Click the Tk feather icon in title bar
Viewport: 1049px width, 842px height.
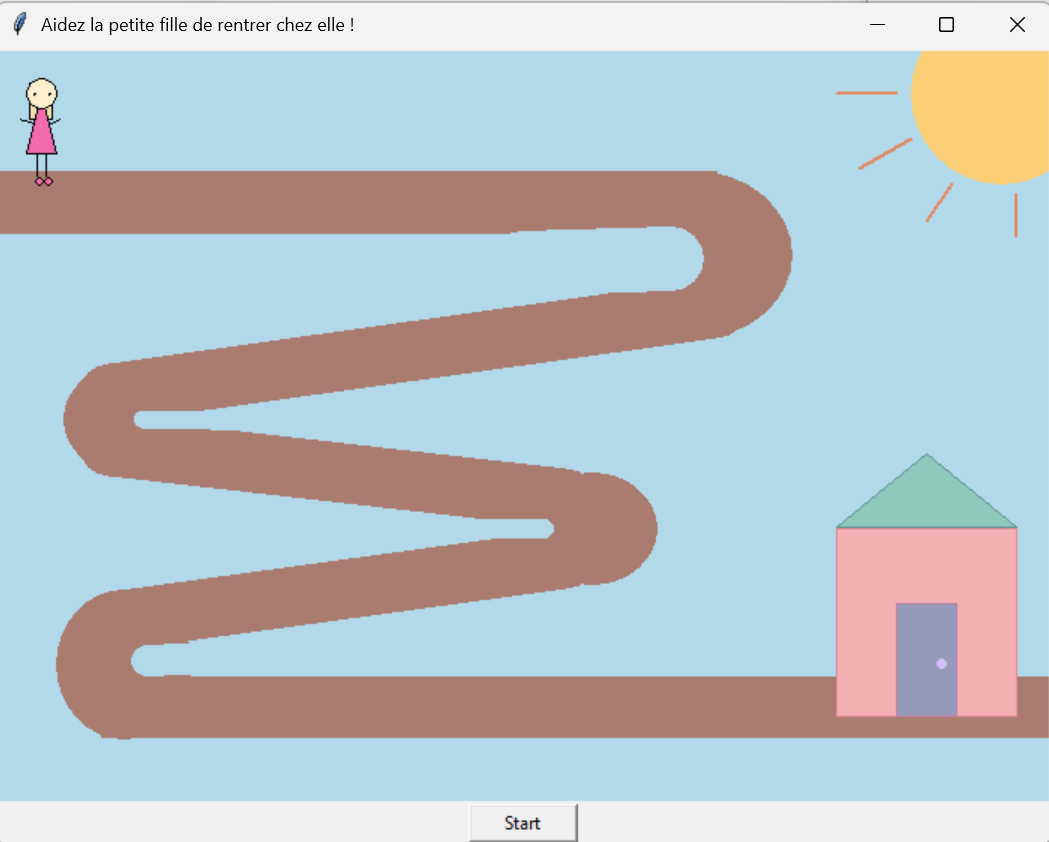point(19,25)
